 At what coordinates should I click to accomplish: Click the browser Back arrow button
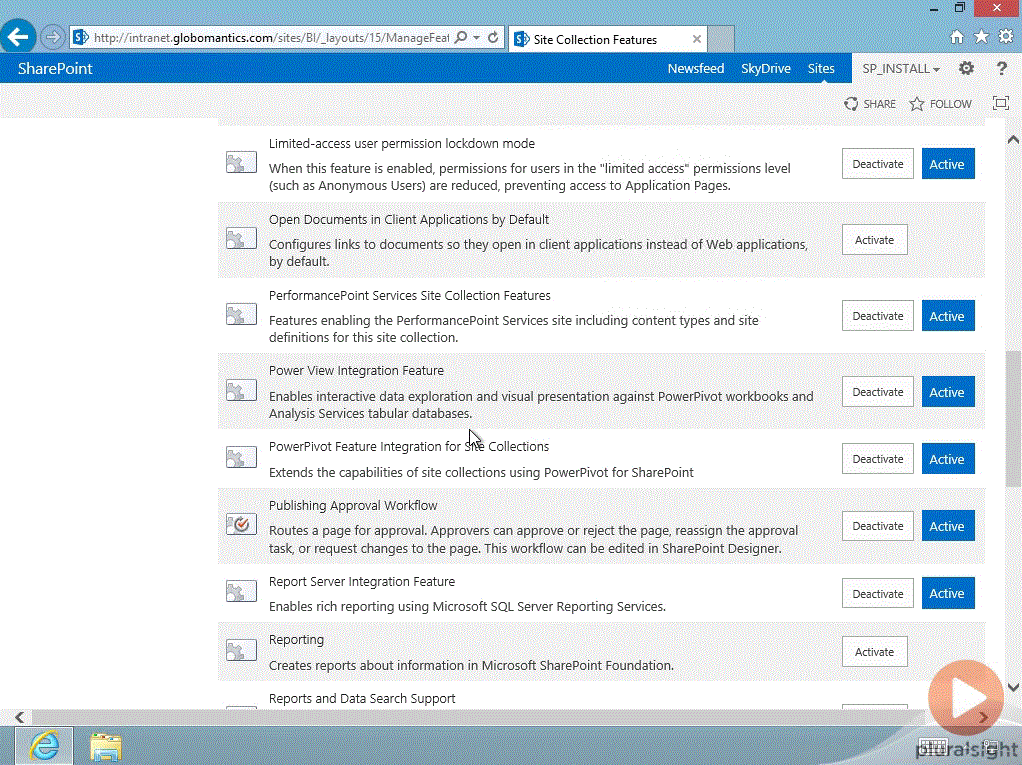pos(19,36)
